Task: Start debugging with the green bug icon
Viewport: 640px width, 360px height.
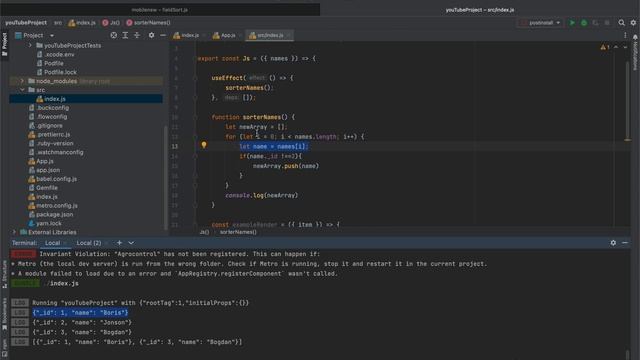Action: click(584, 23)
